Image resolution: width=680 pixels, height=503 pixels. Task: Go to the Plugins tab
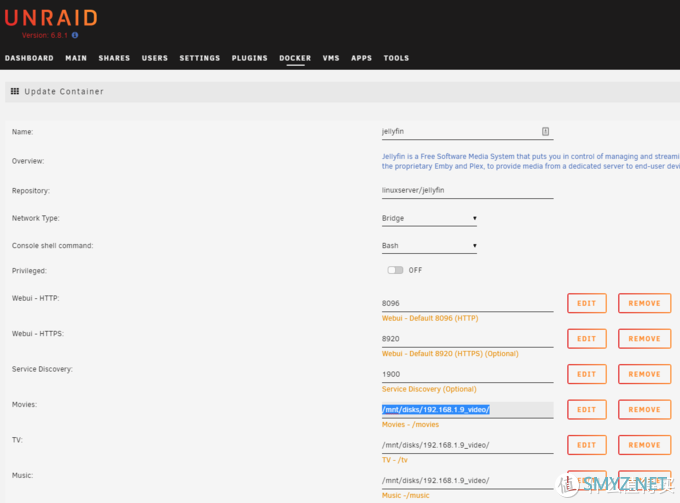(x=250, y=58)
